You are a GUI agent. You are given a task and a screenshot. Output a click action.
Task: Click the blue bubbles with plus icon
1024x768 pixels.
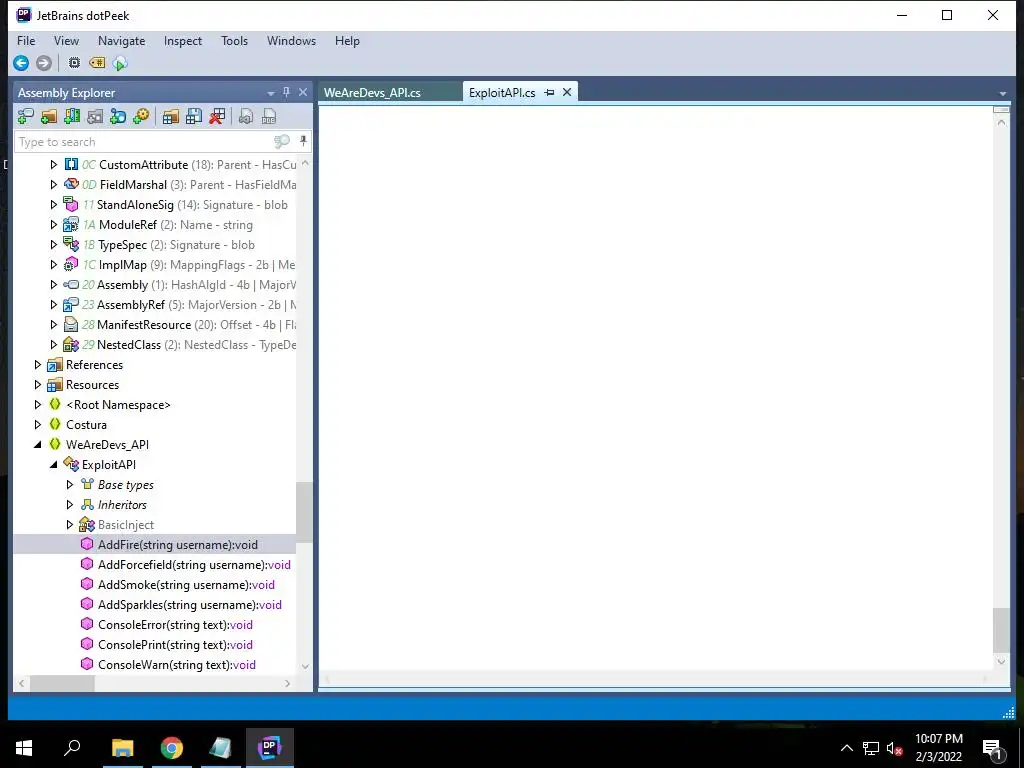point(118,117)
